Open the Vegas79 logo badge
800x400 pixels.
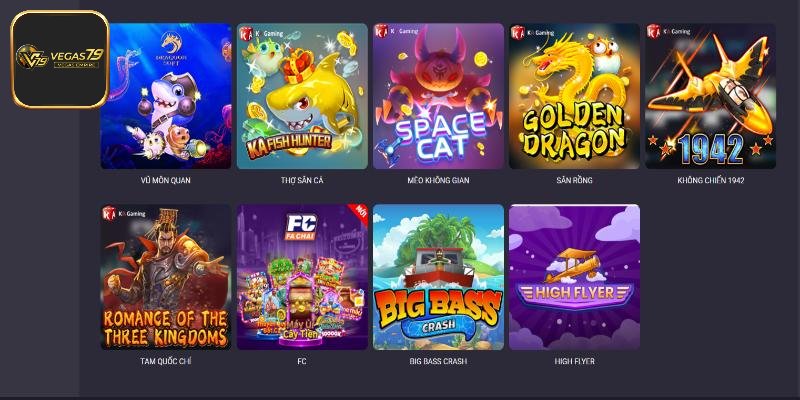(60, 59)
